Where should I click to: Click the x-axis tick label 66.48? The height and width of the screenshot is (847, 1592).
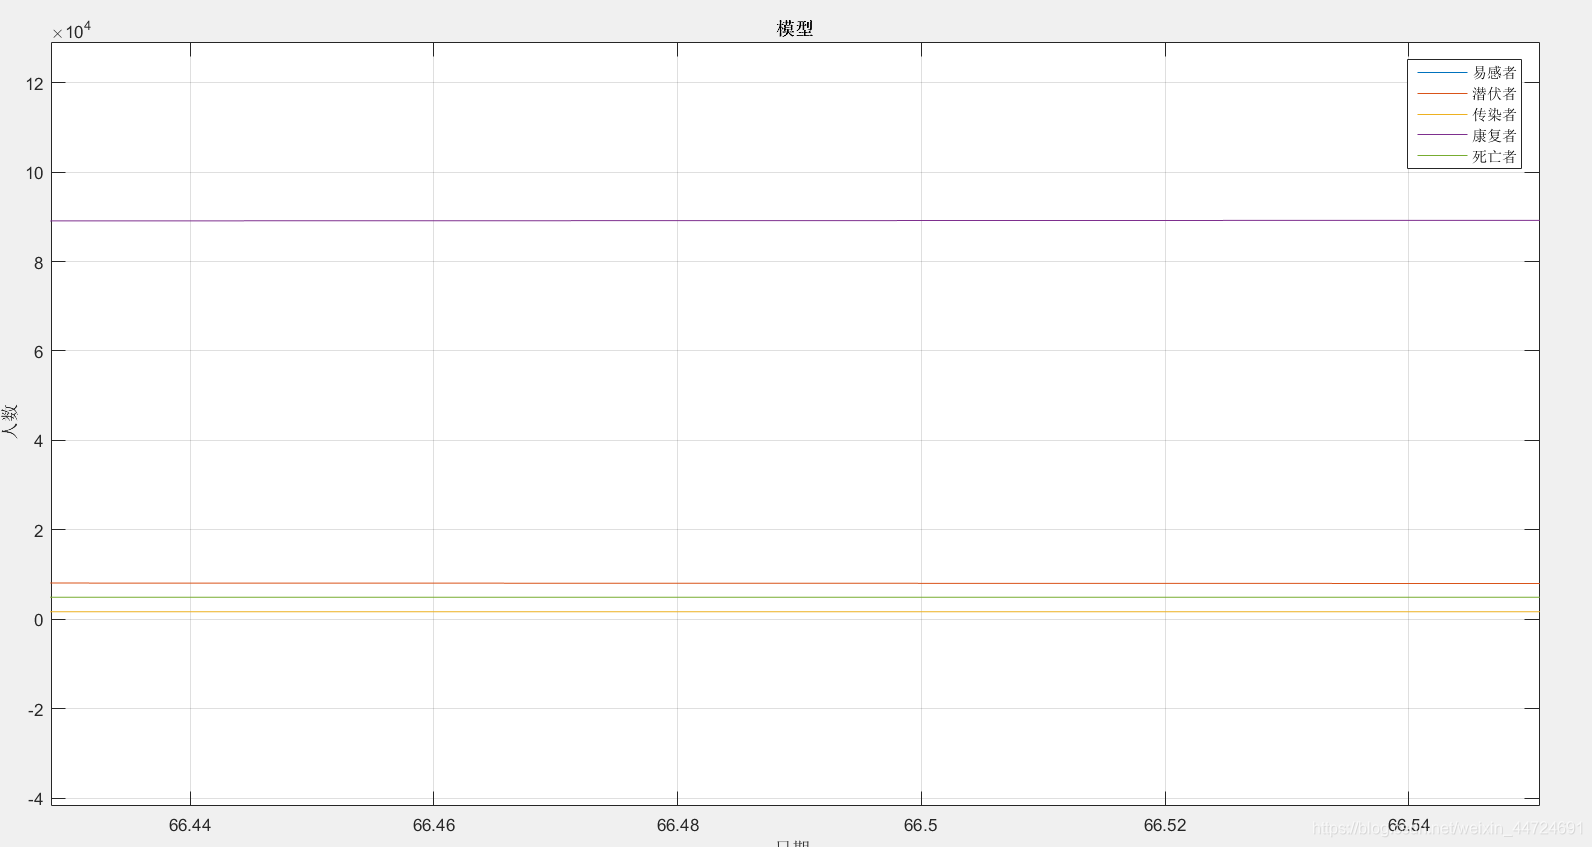677,825
